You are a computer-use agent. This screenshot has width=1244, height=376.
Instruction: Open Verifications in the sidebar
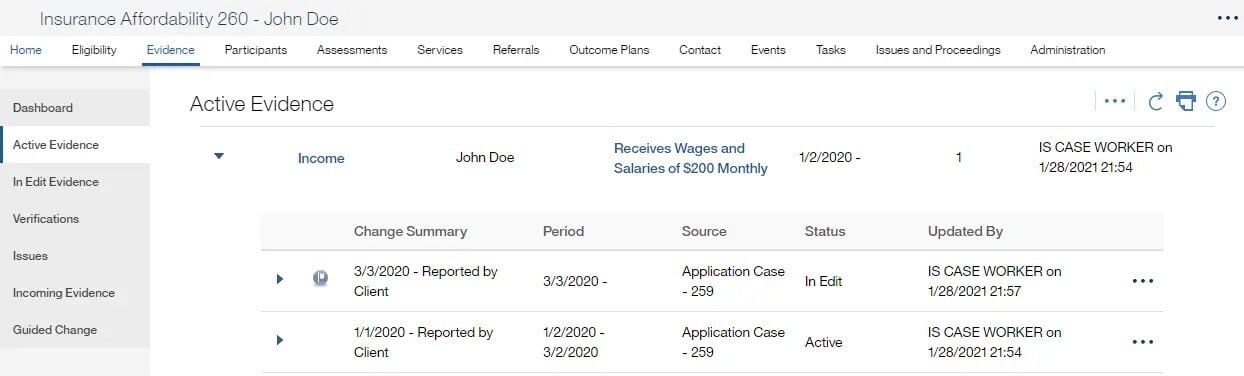(75, 219)
